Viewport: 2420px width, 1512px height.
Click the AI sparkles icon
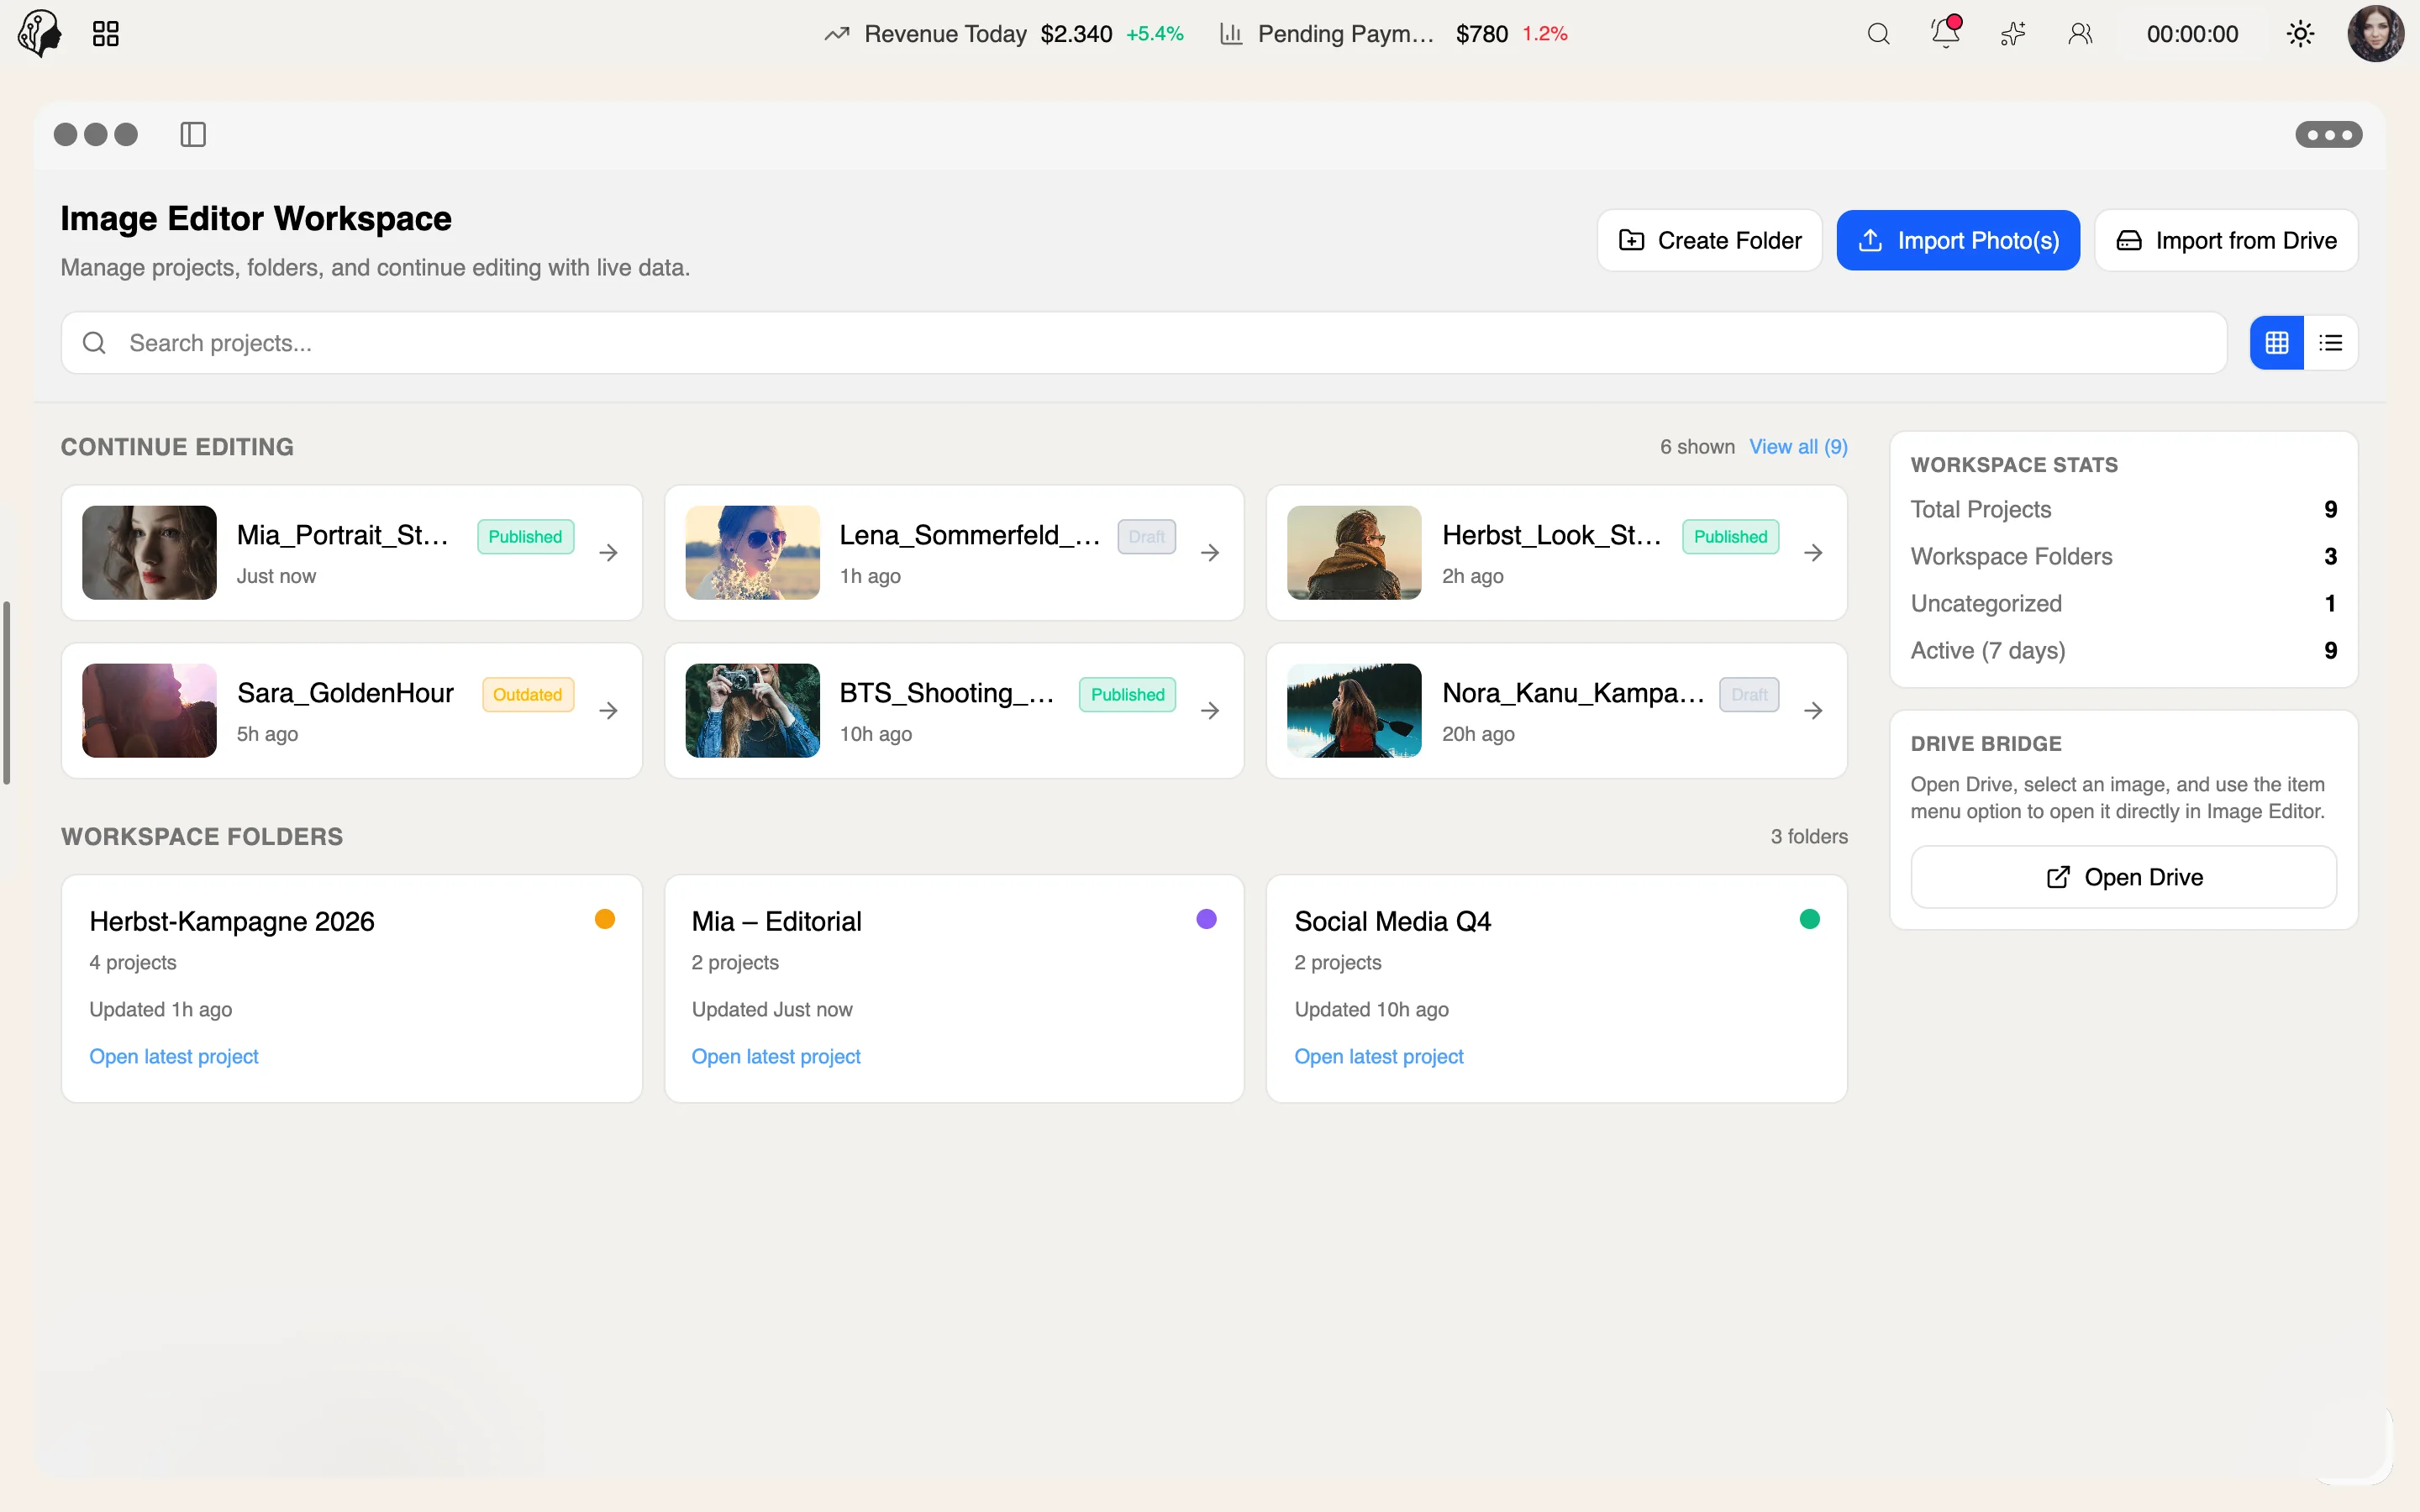(2013, 34)
